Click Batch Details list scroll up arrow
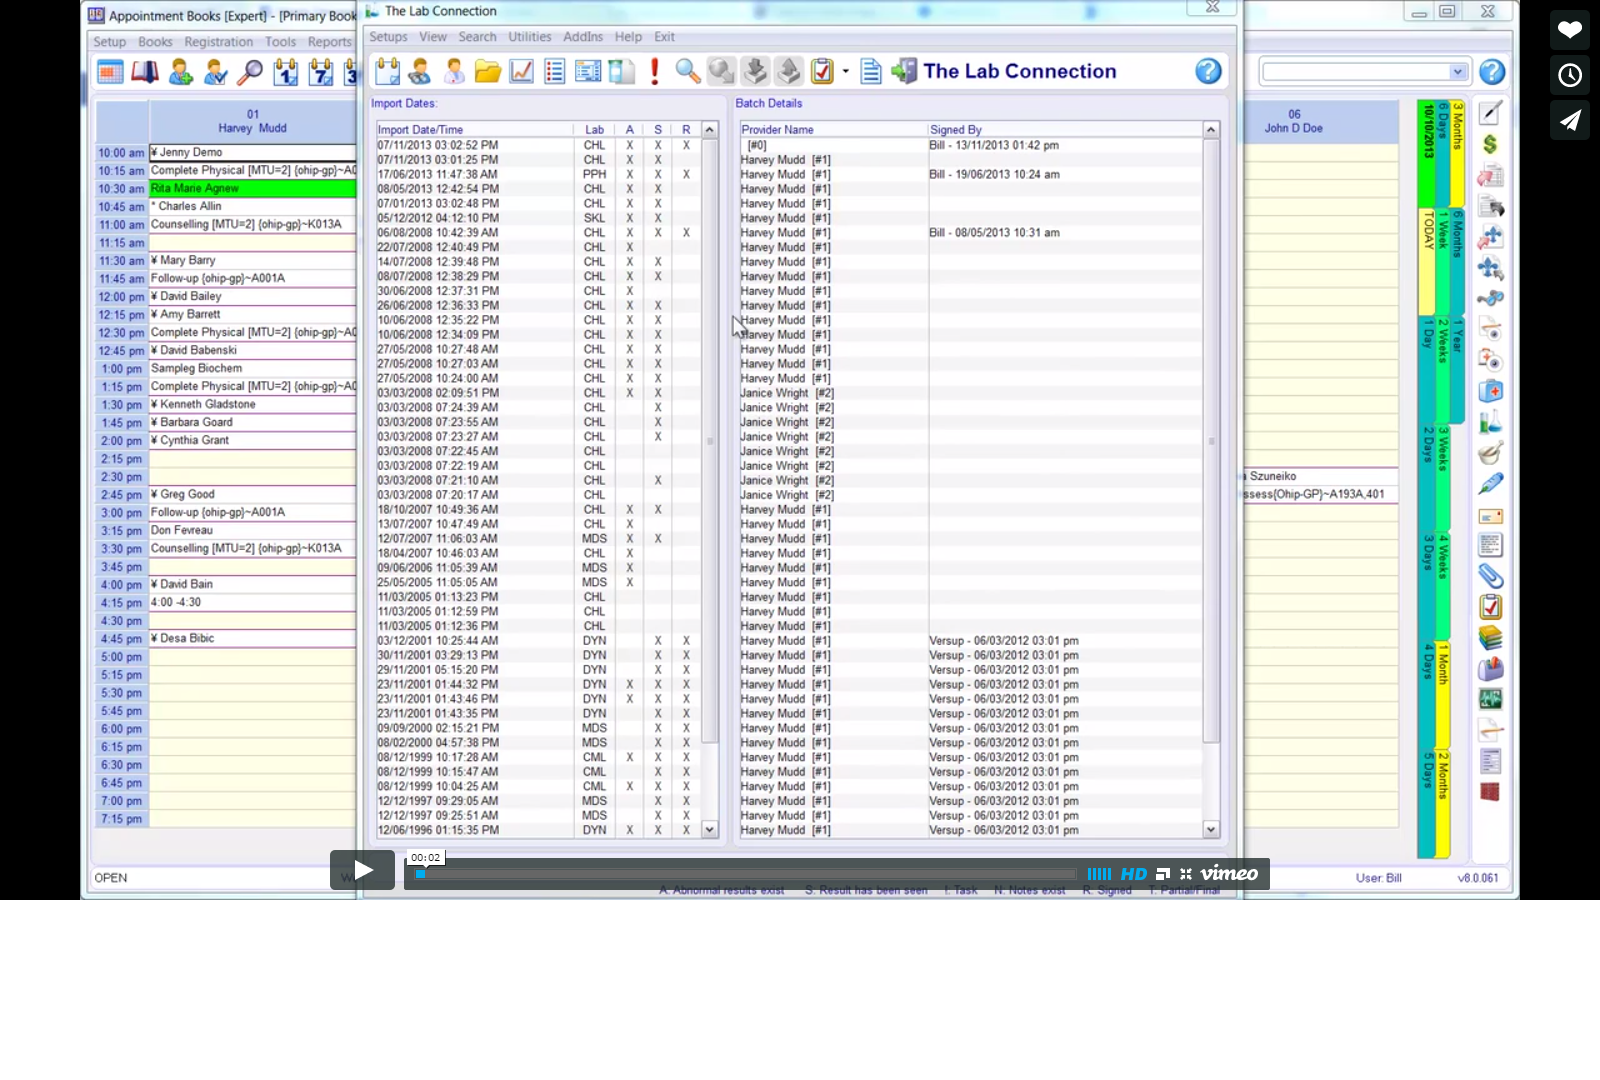This screenshot has height=1080, width=1600. [x=1211, y=130]
